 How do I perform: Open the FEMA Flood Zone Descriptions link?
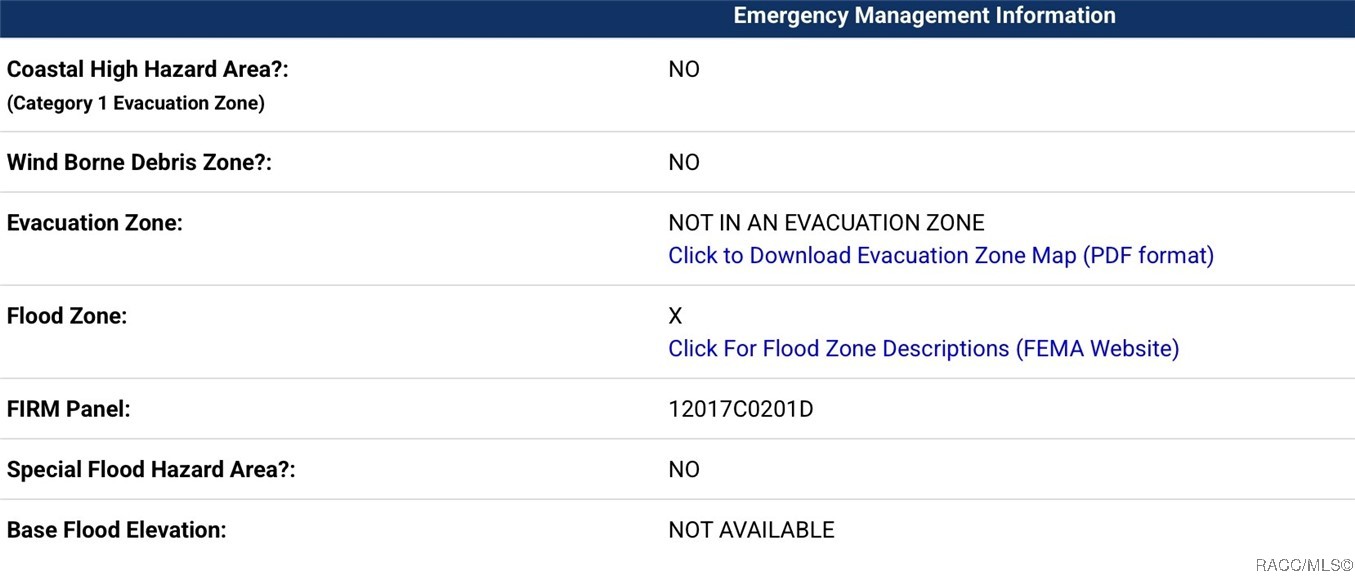[x=923, y=349]
